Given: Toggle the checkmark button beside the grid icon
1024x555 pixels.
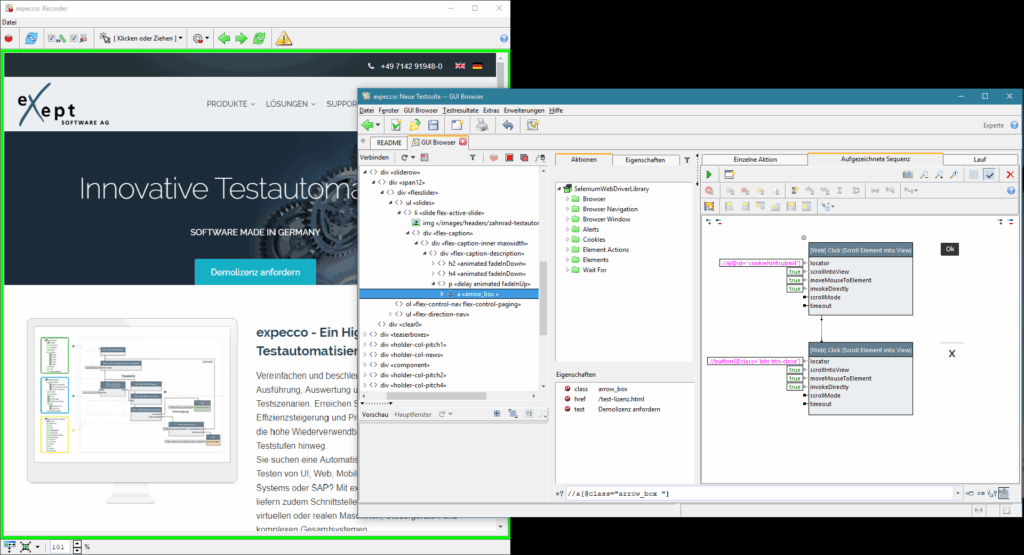Looking at the screenshot, I should (x=989, y=175).
